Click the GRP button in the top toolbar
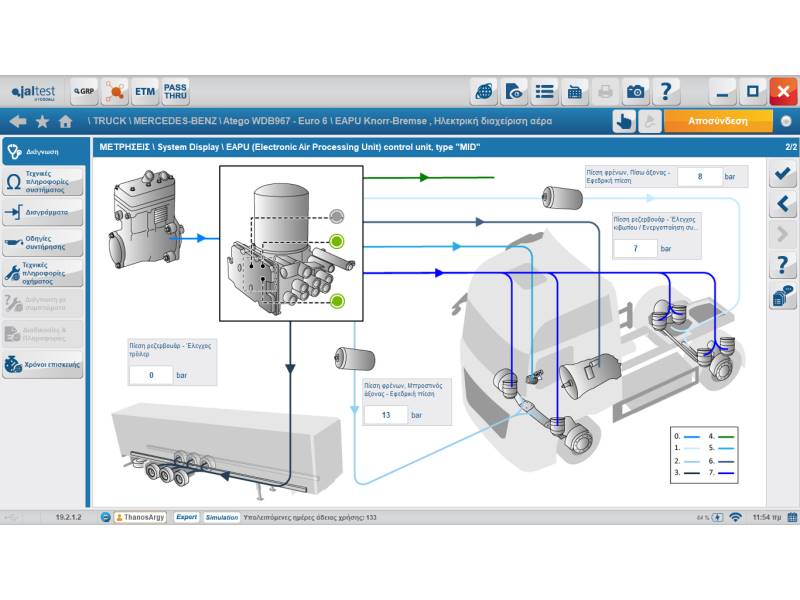 coord(83,92)
